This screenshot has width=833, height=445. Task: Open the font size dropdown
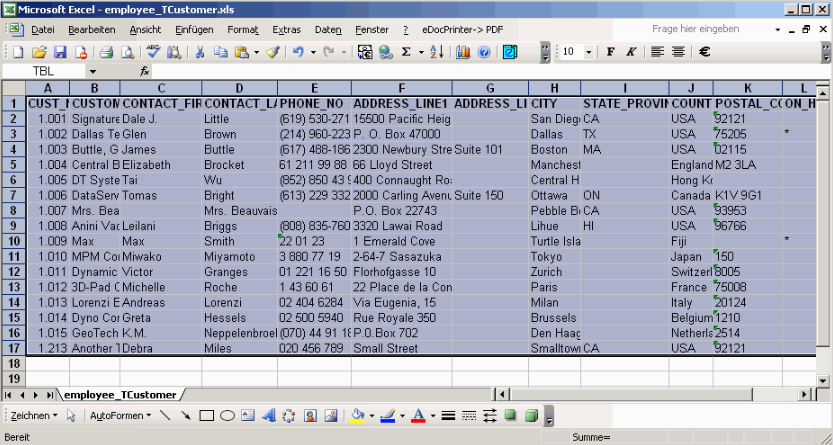(589, 51)
